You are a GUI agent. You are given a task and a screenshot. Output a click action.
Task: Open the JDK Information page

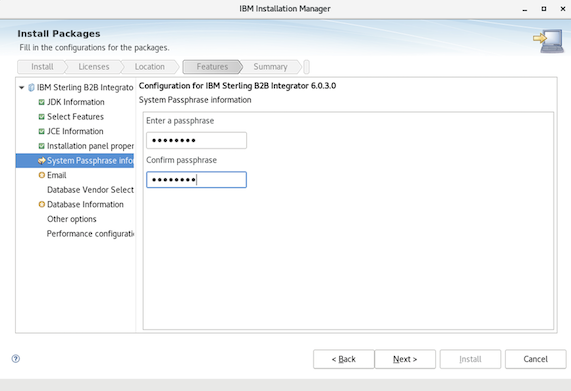[76, 102]
